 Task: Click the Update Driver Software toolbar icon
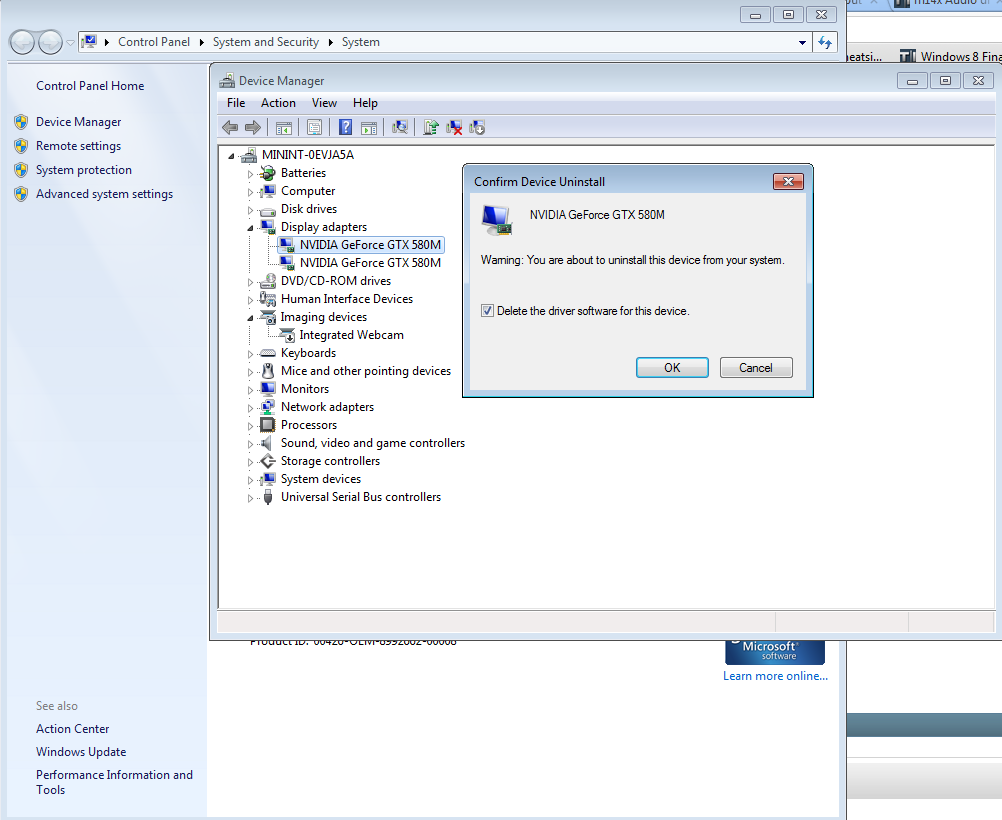[431, 127]
